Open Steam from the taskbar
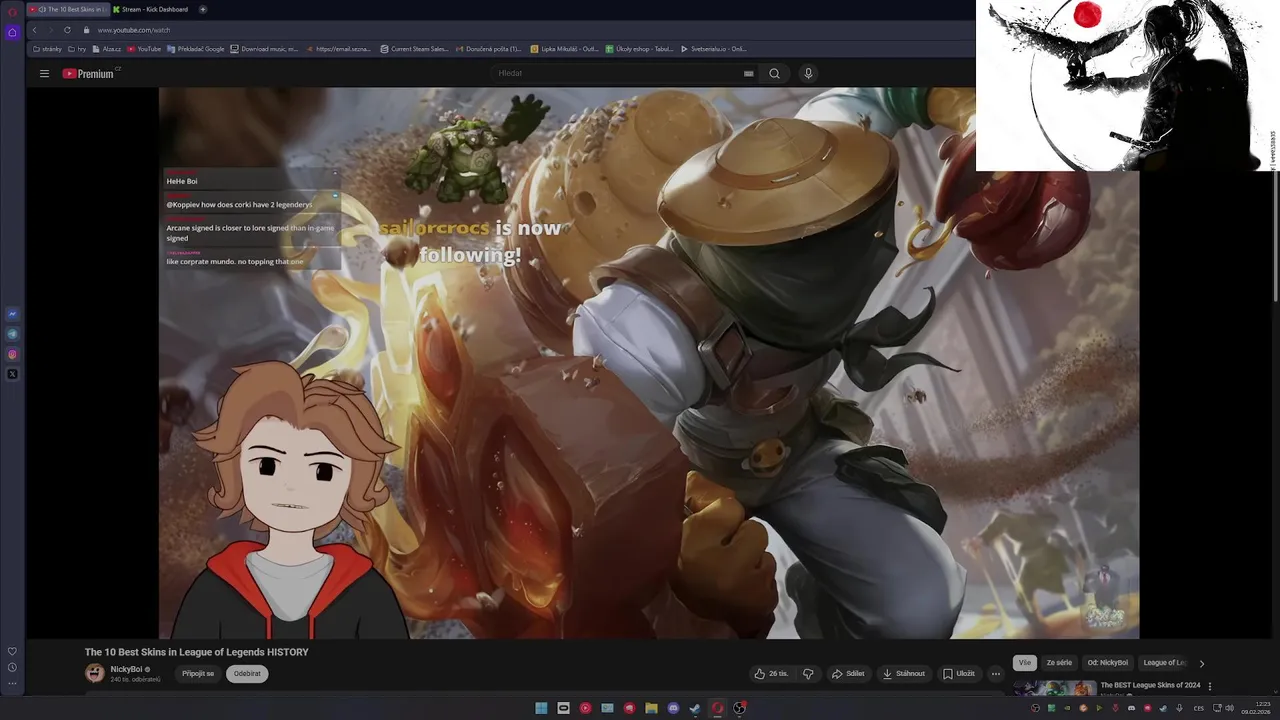This screenshot has height=720, width=1280. (x=695, y=708)
